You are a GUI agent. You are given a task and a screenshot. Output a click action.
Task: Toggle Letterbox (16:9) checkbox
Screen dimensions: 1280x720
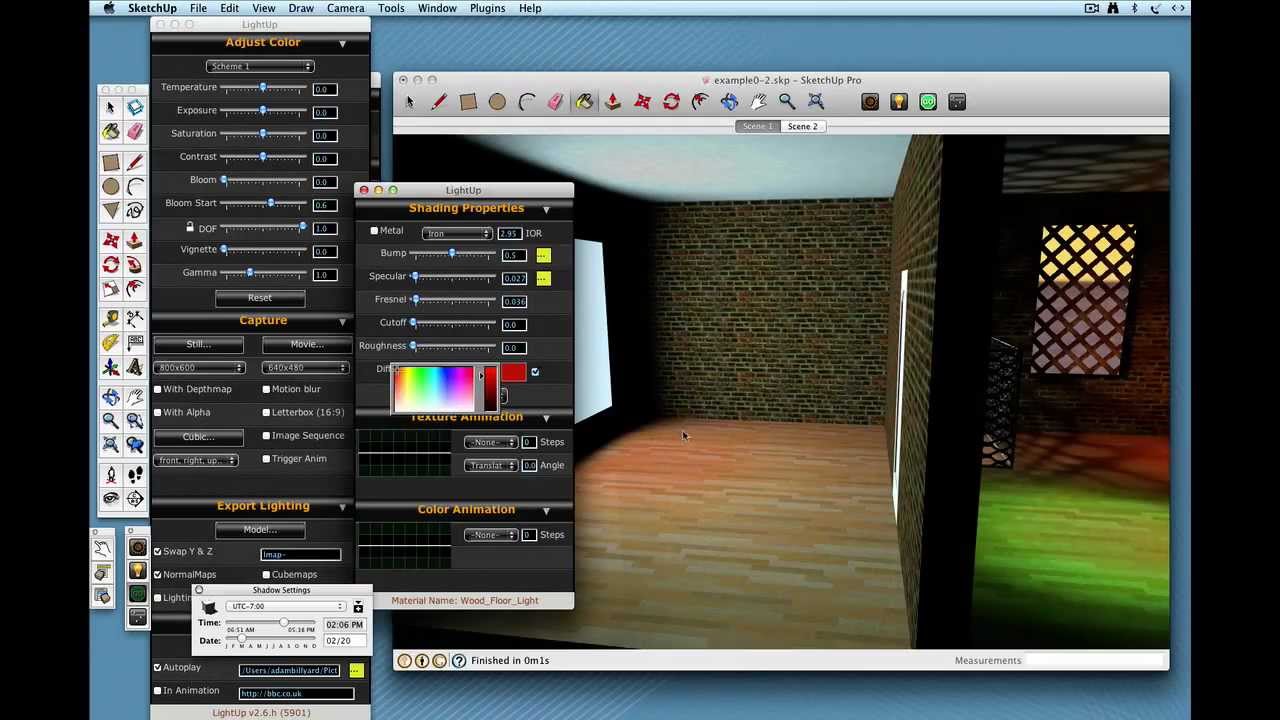[266, 412]
